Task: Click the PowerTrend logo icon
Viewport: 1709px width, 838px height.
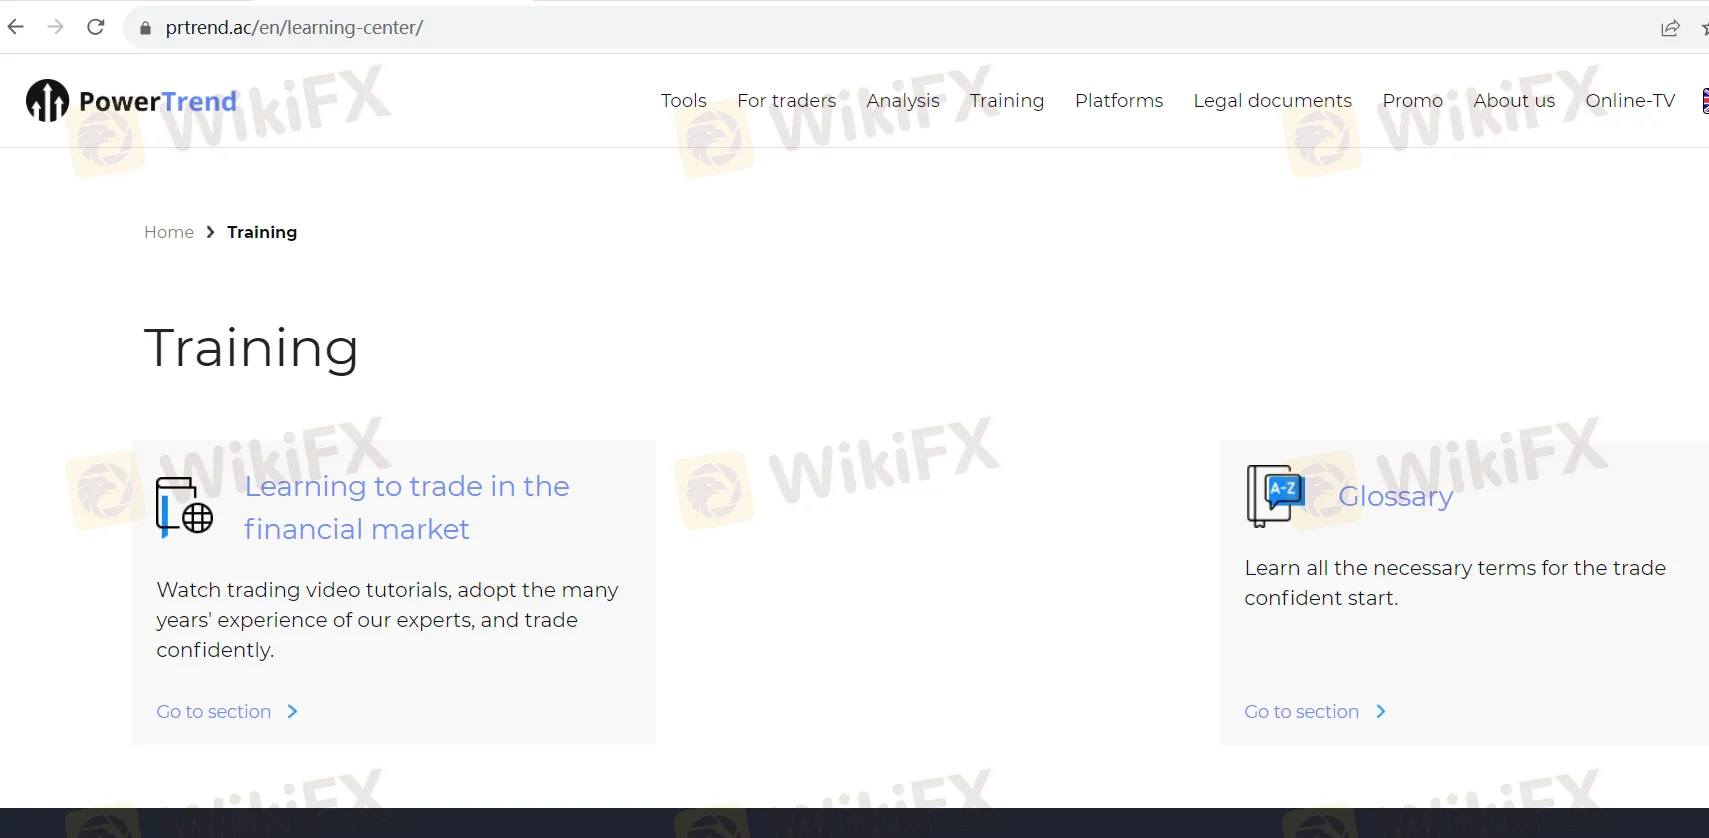Action: 47,100
